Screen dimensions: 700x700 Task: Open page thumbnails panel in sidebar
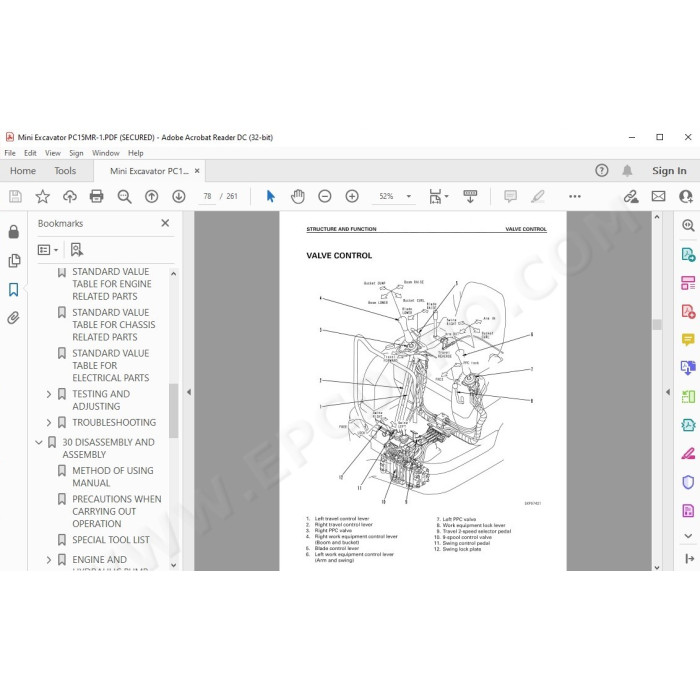(14, 261)
